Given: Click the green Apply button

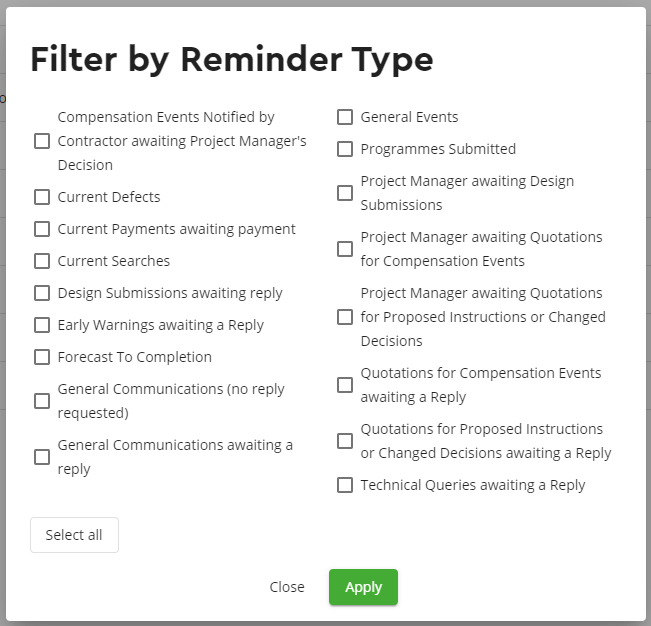Looking at the screenshot, I should point(363,587).
